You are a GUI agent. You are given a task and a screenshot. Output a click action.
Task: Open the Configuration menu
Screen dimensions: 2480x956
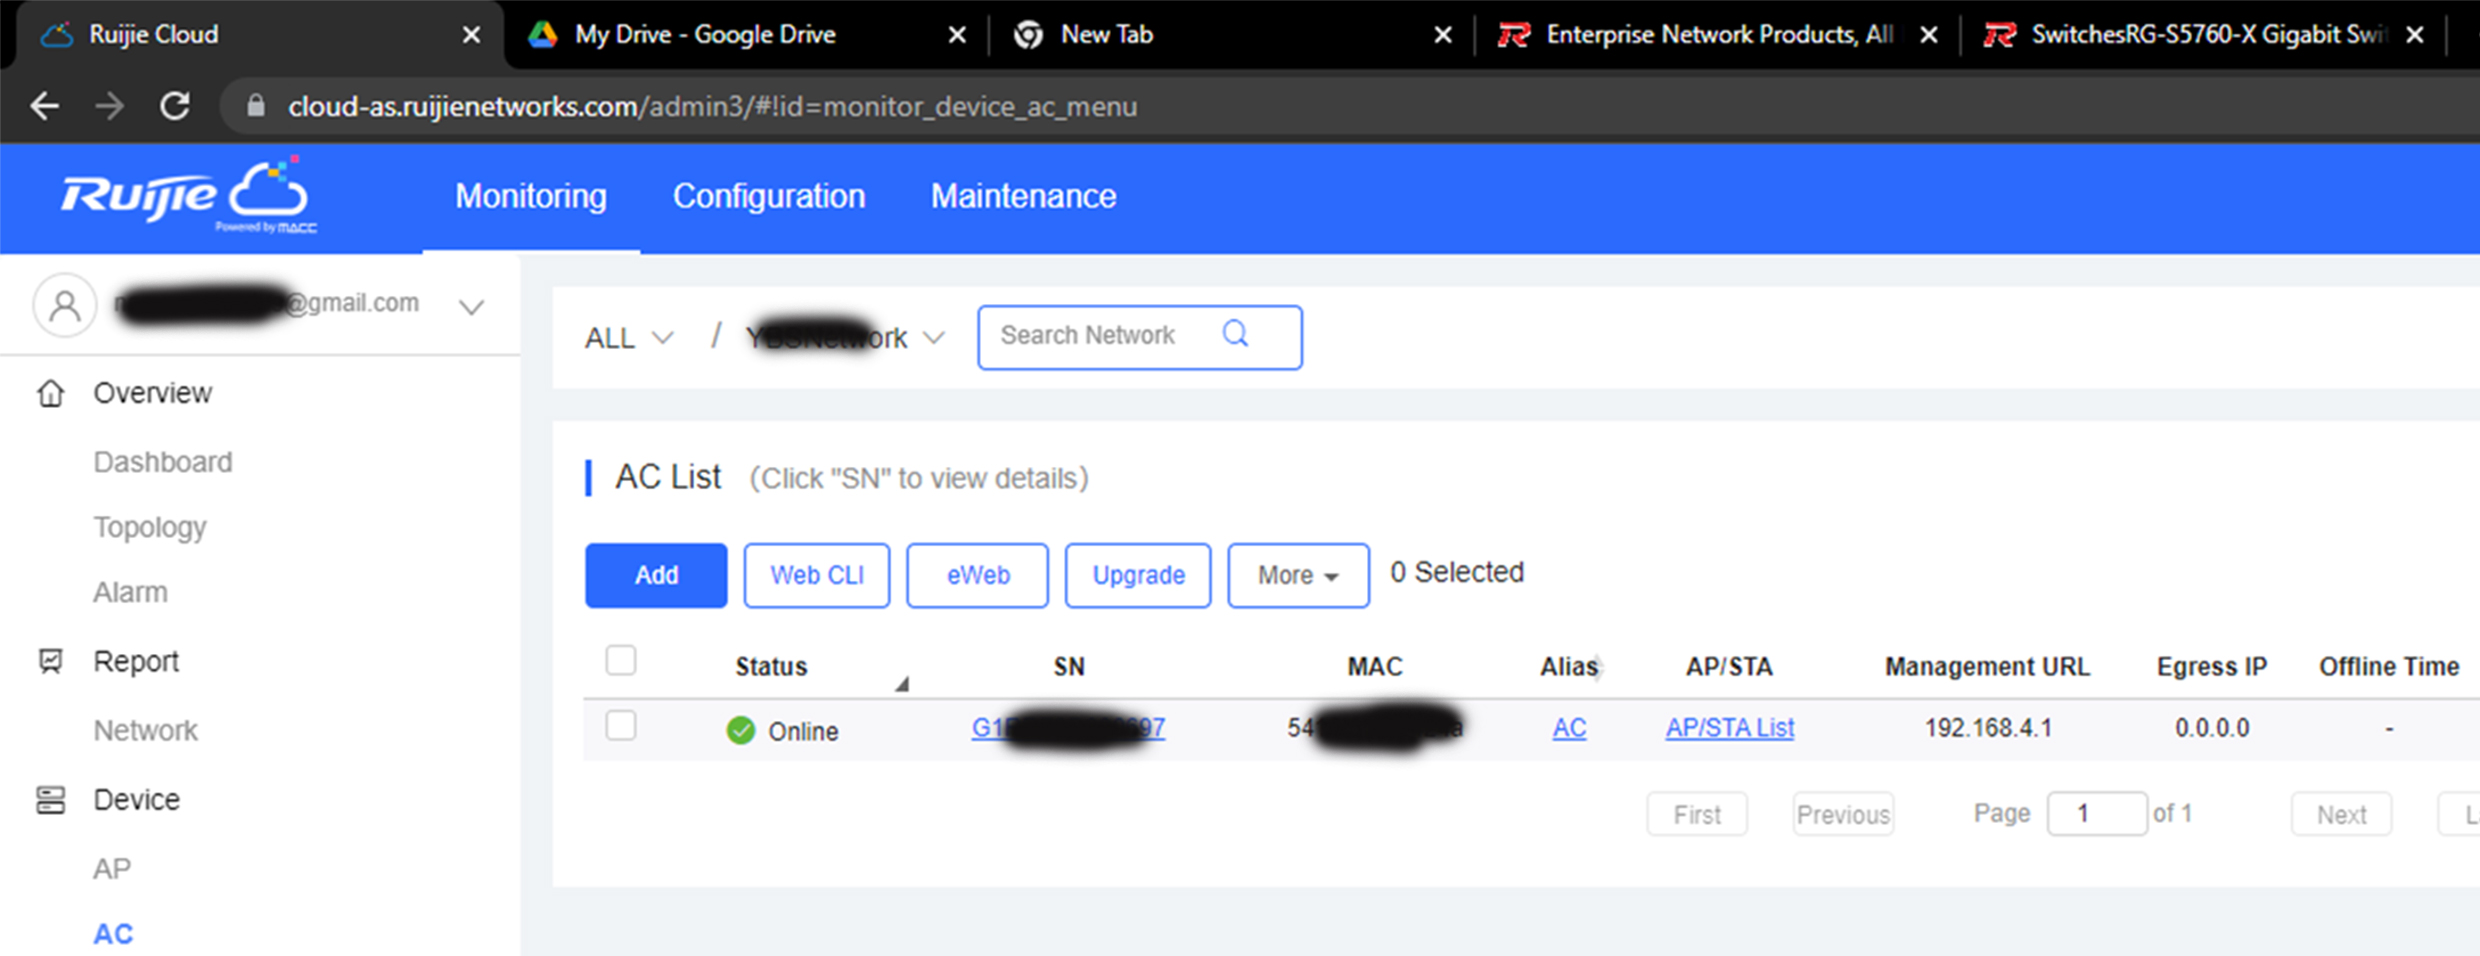pos(769,196)
